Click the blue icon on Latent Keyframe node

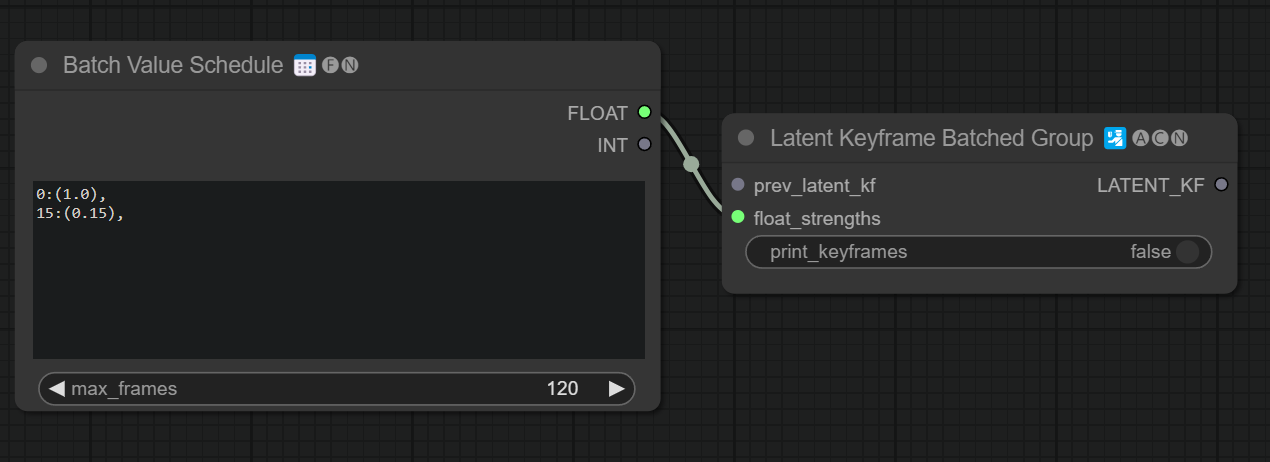point(1114,138)
